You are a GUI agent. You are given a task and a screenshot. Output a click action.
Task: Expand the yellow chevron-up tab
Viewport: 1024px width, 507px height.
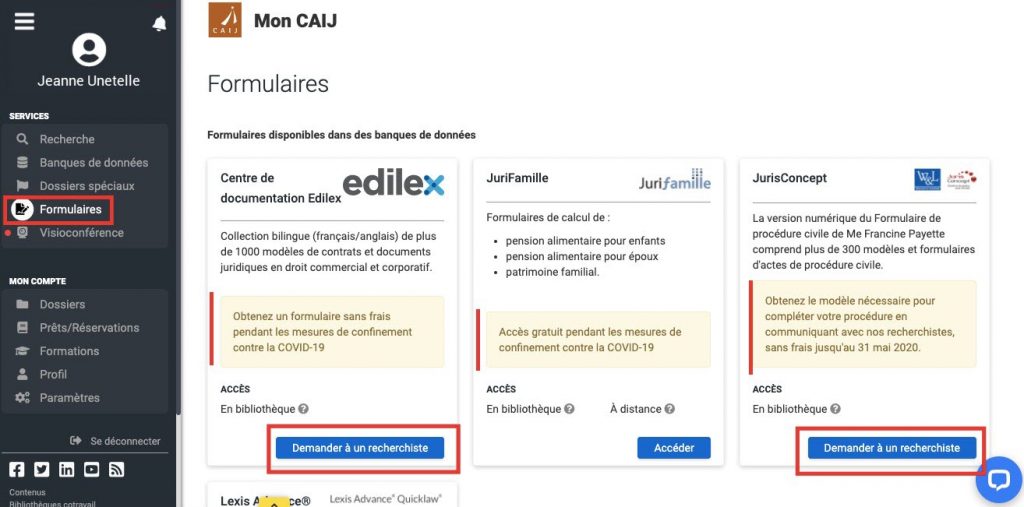click(274, 503)
